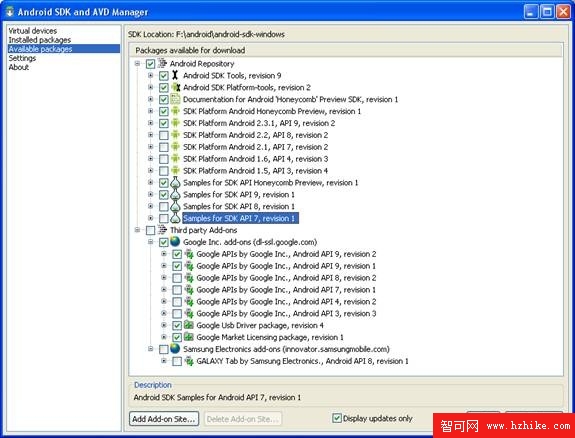
Task: Click the Third party Add-ons source icon
Action: (162, 230)
